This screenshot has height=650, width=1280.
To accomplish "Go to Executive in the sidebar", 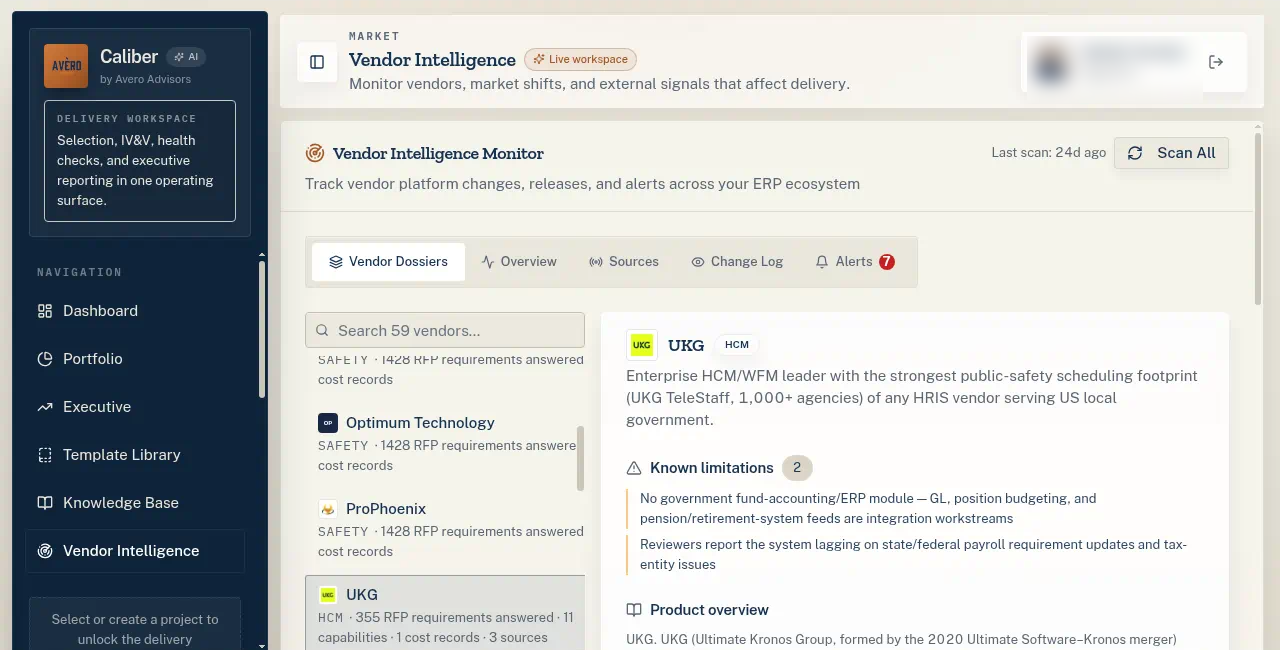I will (x=135, y=407).
